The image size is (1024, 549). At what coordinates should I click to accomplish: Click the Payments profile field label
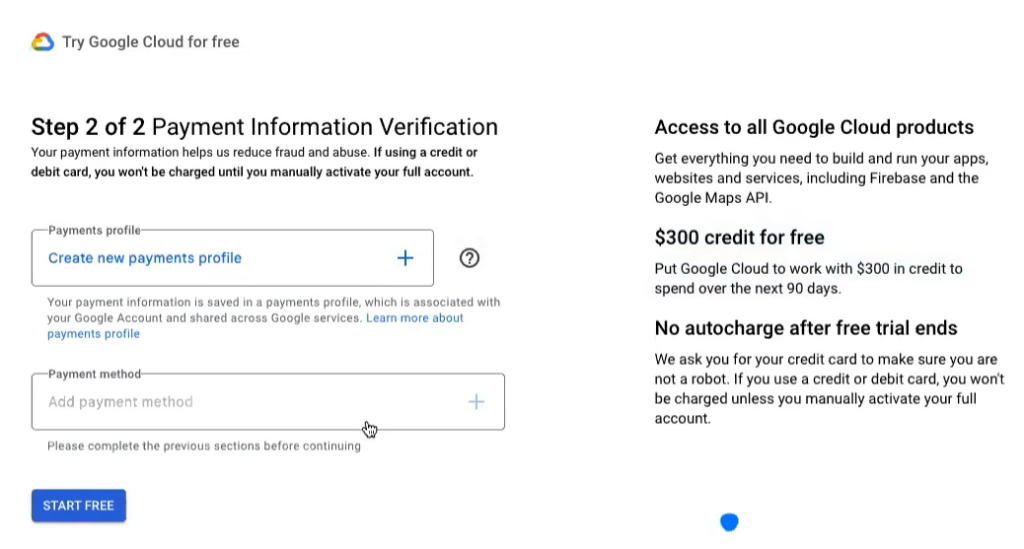pyautogui.click(x=94, y=230)
